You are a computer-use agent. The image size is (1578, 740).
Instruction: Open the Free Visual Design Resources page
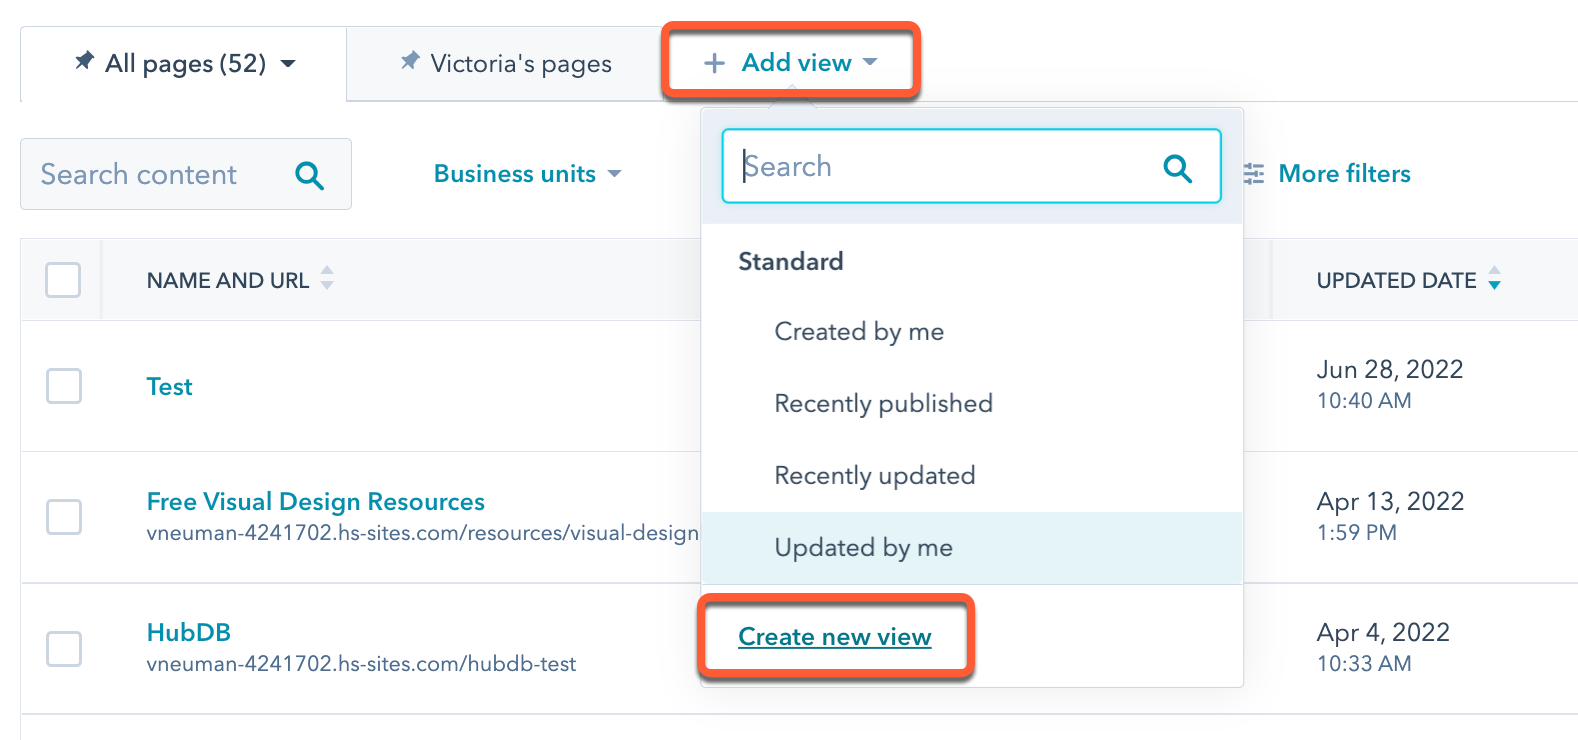(316, 501)
